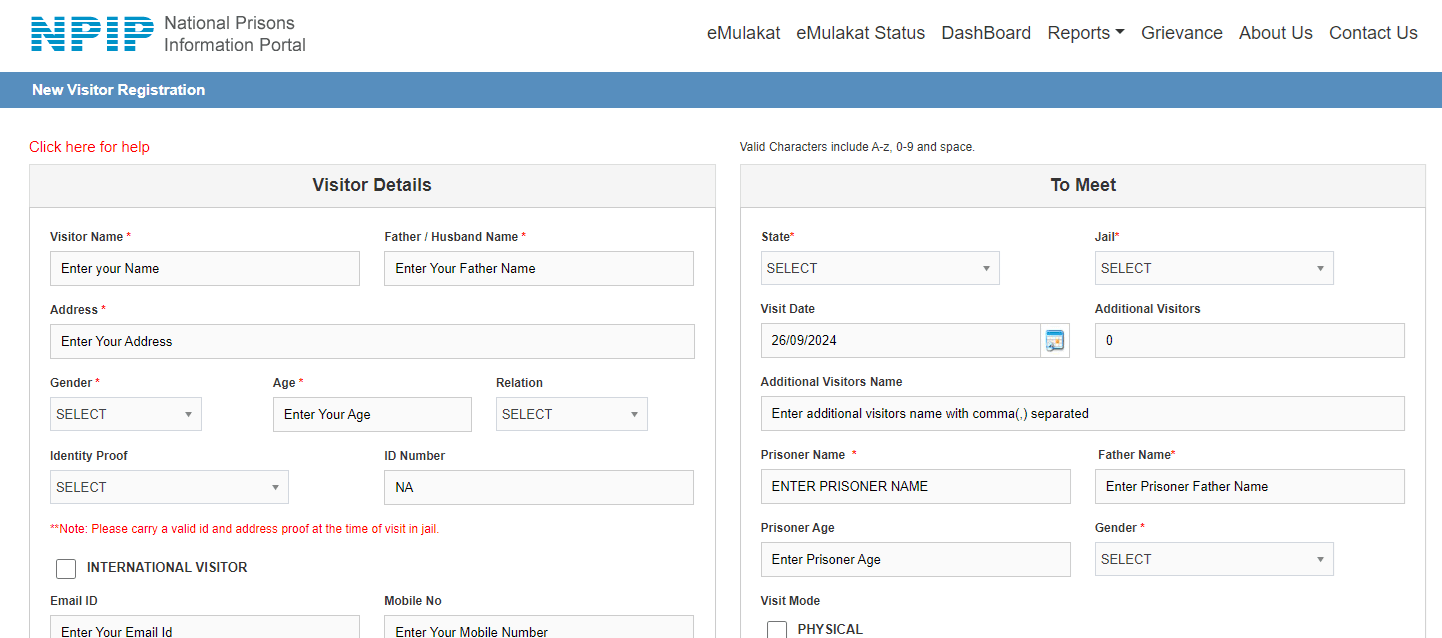Open the Grievance page

coord(1181,33)
